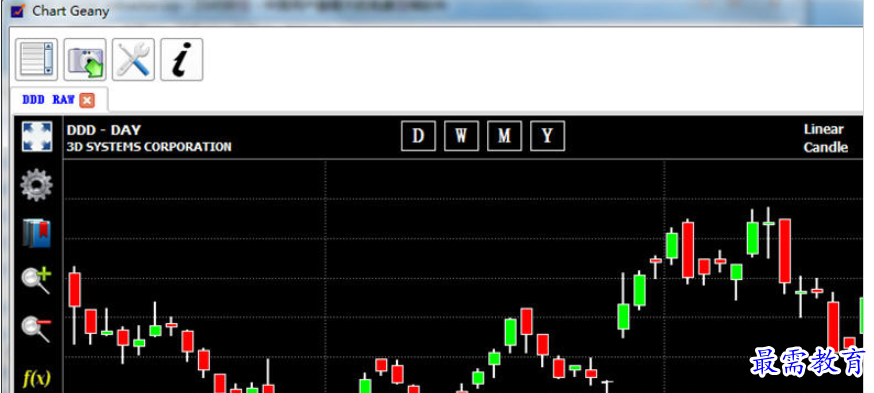The image size is (874, 393).
Task: Select the M monthly timeframe button
Action: [x=504, y=136]
